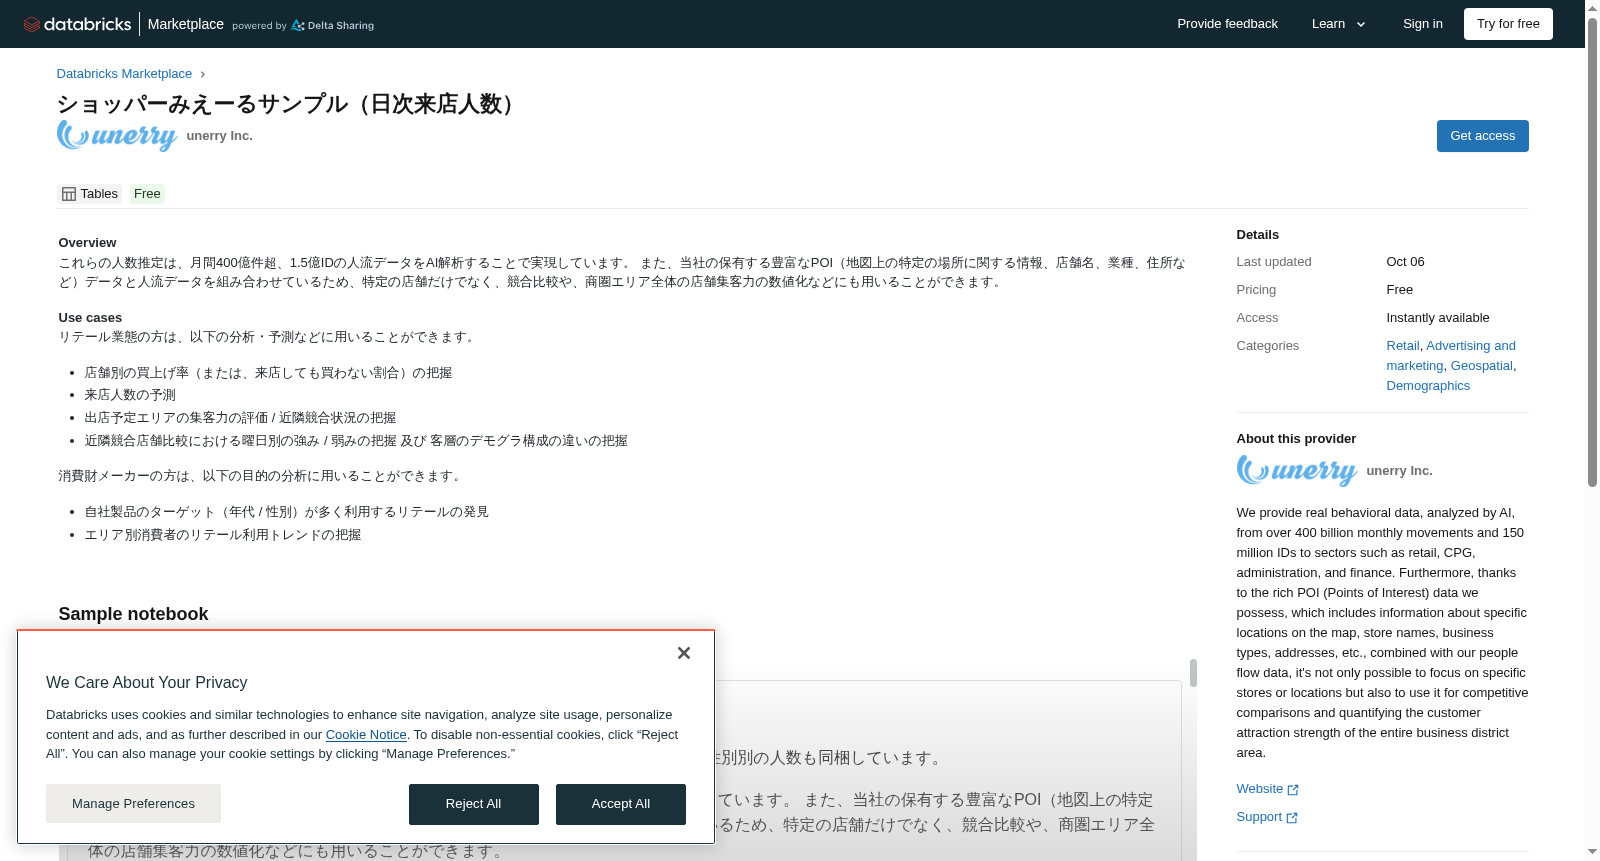
Task: Click the Instantly available access value
Action: click(1437, 318)
